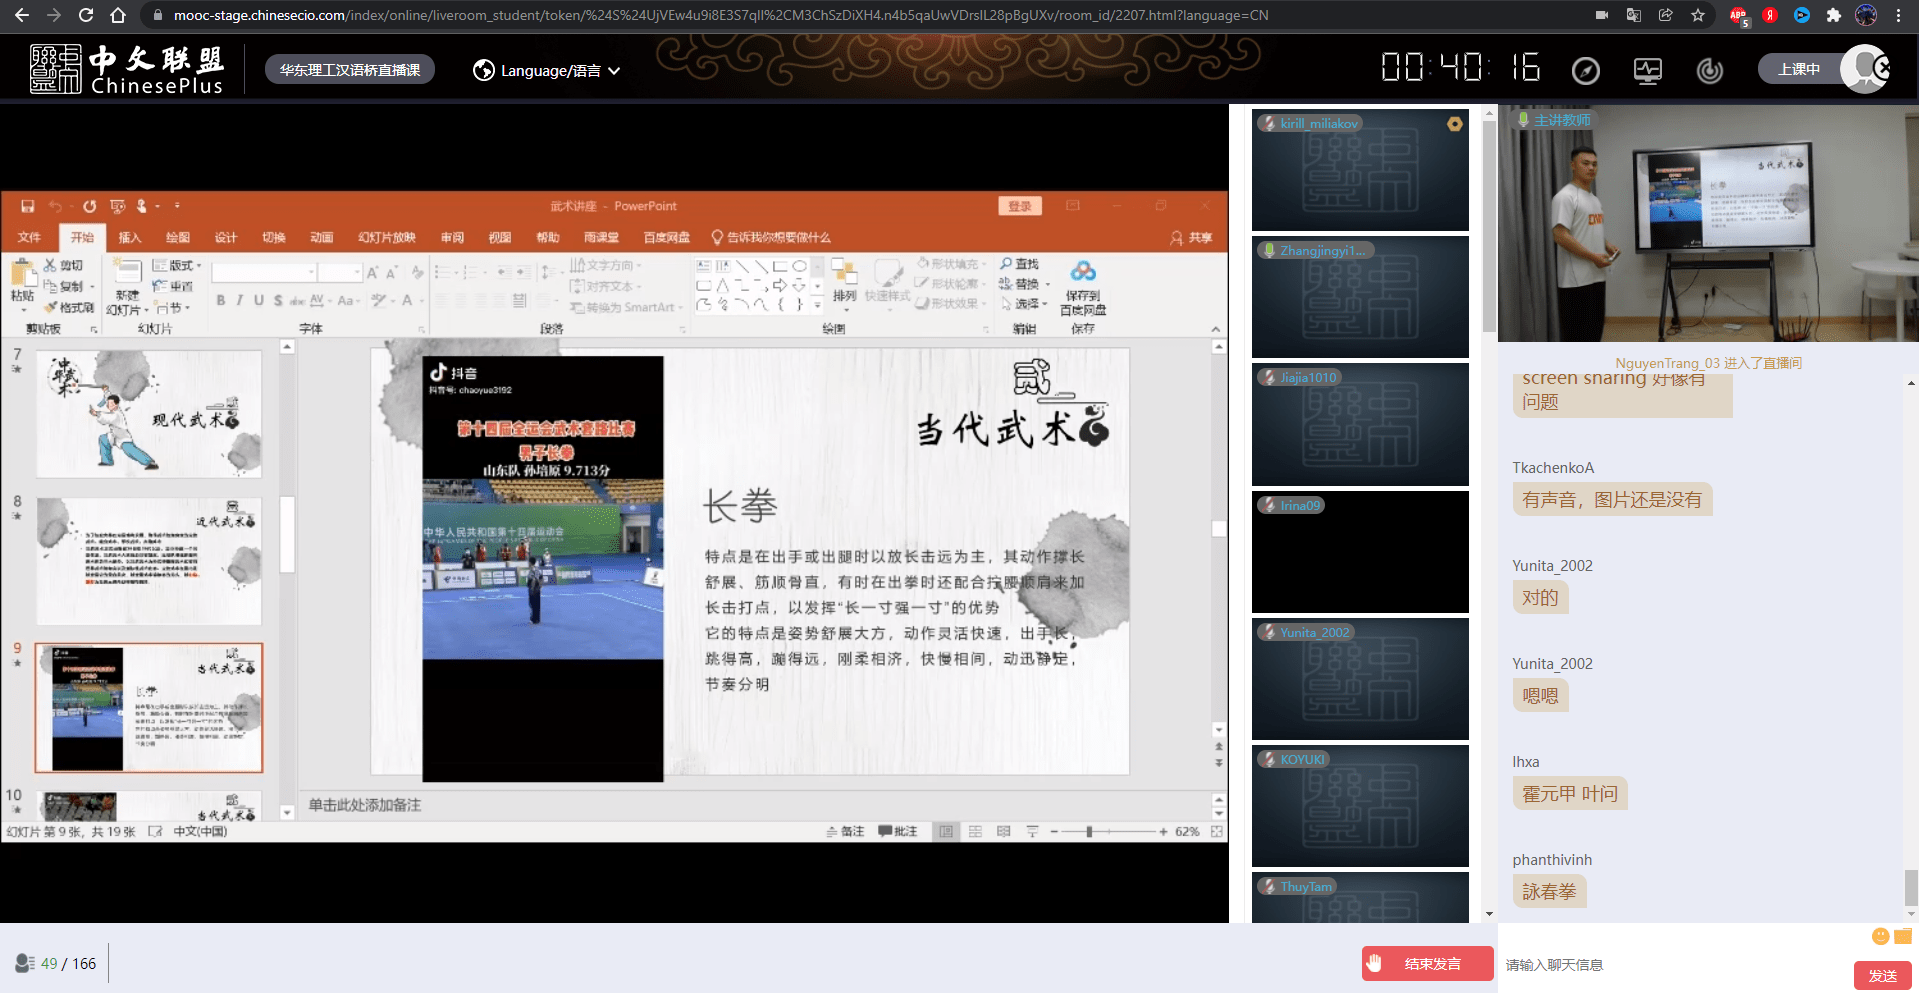Screen dimensions: 1919x993
Task: Click the 共享 share button in PowerPoint
Action: 1192,237
